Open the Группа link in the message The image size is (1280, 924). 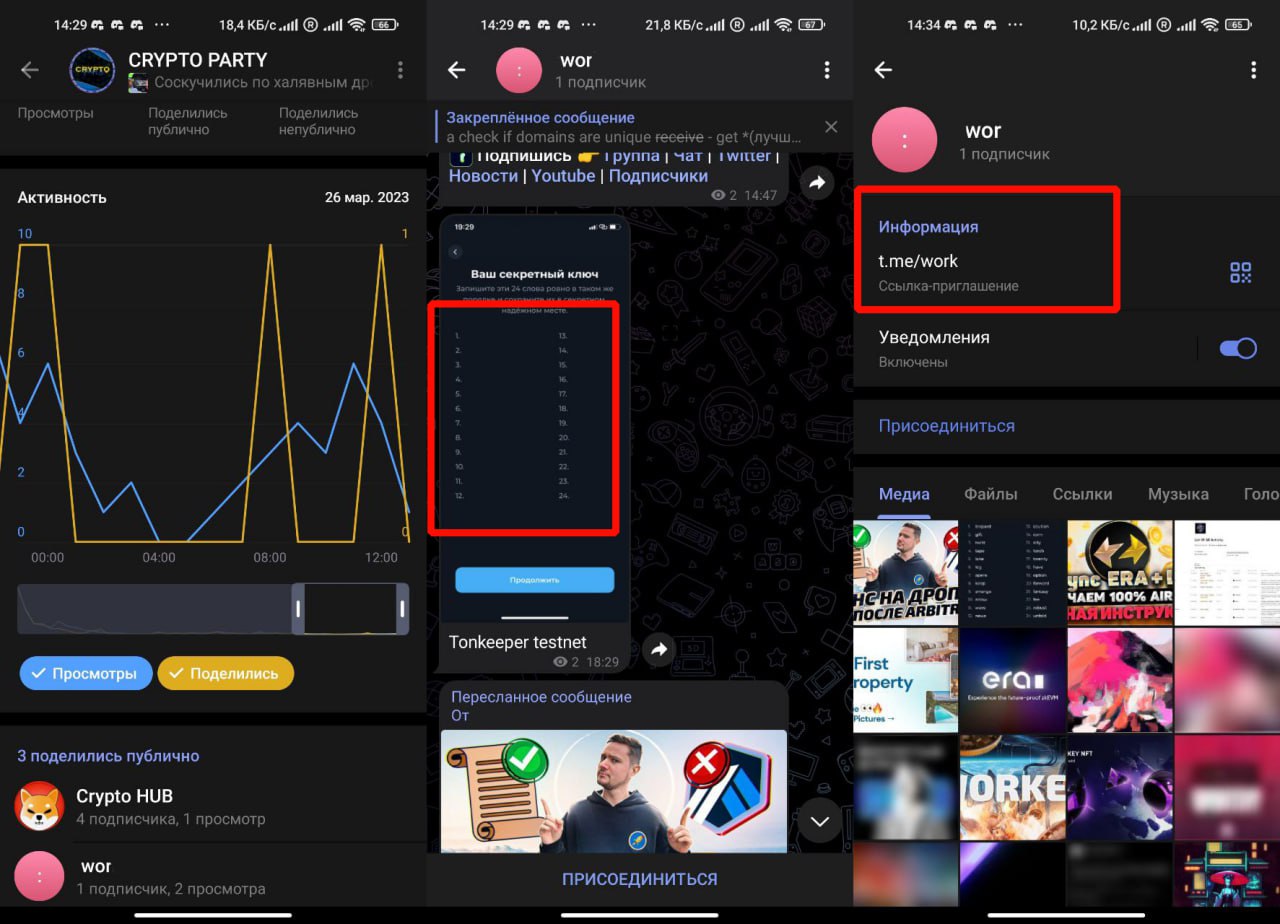632,155
